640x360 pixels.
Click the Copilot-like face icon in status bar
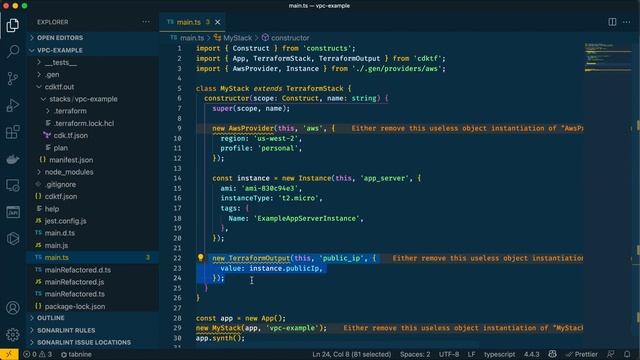pos(553,354)
